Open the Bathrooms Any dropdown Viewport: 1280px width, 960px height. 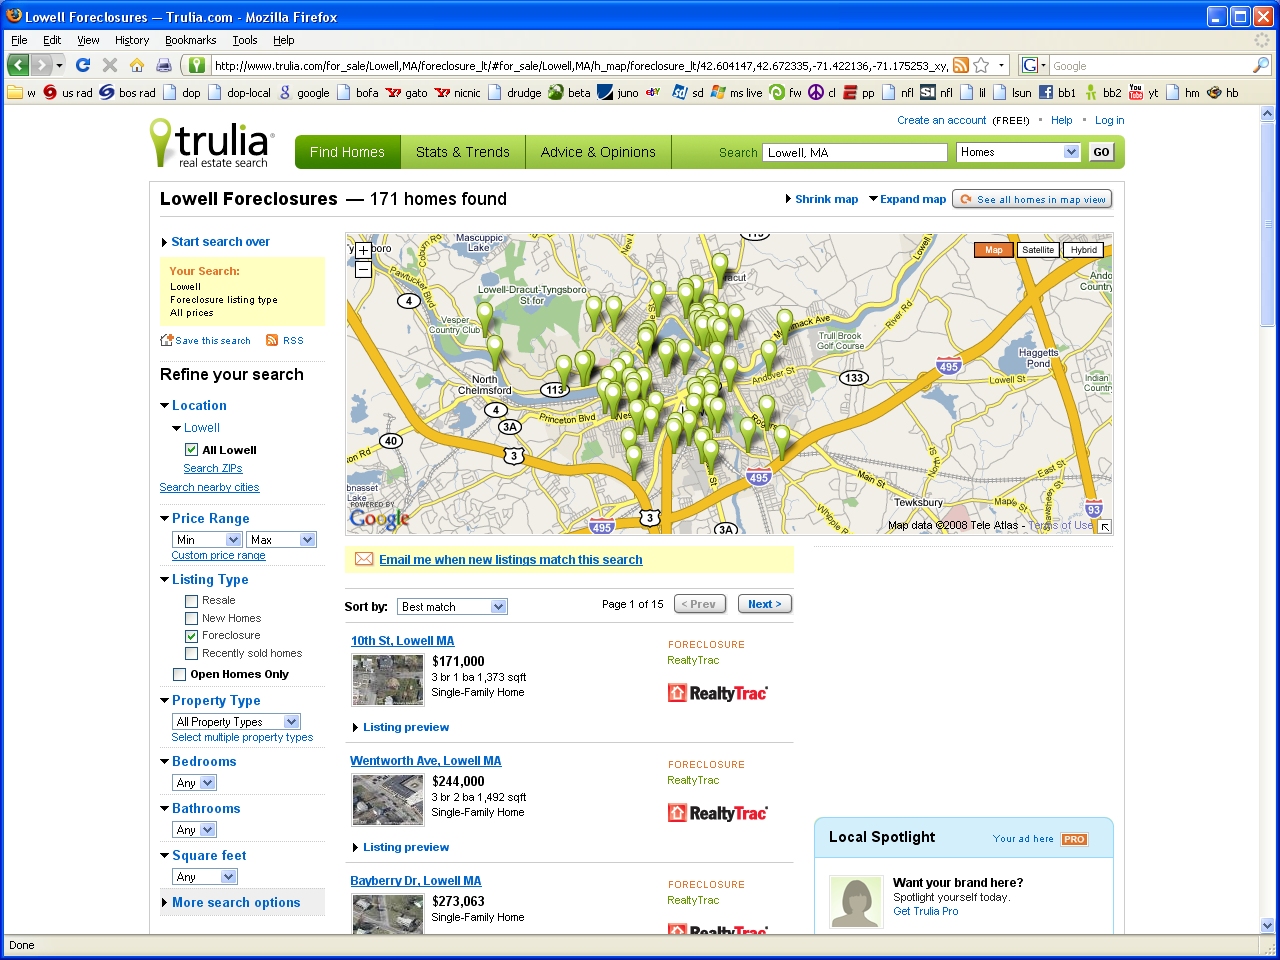(x=194, y=830)
